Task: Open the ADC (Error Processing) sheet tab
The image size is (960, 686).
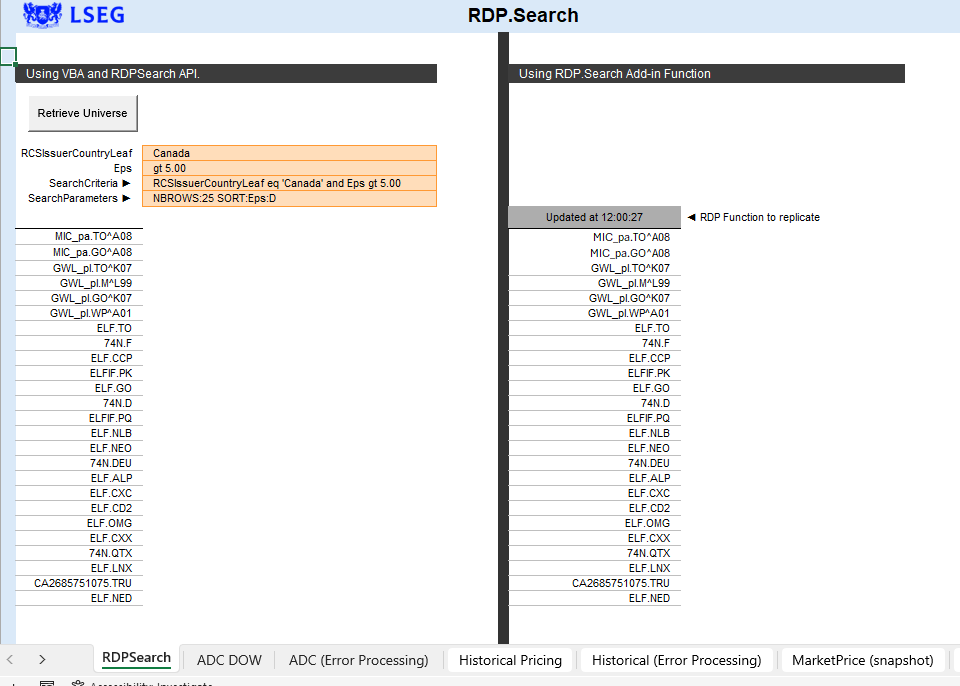Action: (x=359, y=660)
